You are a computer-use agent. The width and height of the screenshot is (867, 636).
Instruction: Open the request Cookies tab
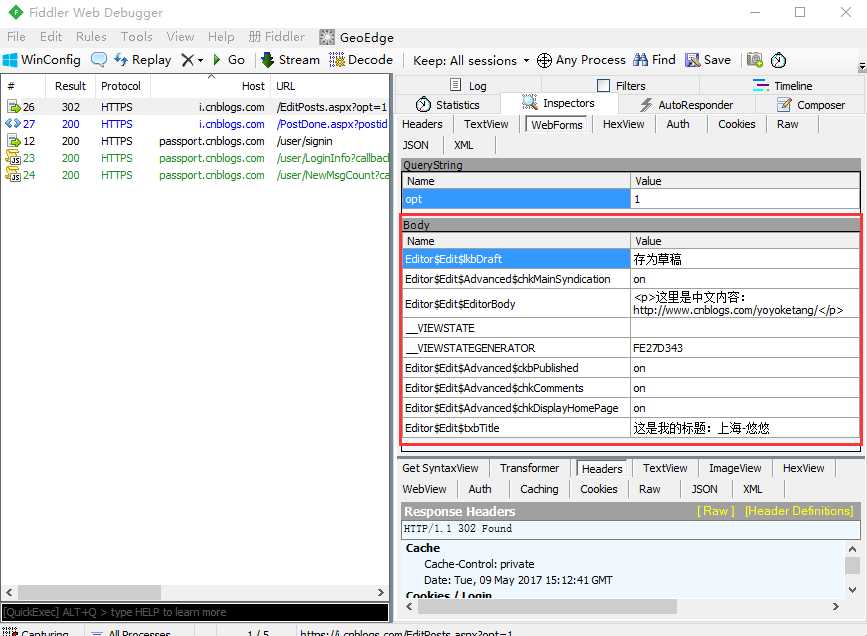tap(737, 124)
